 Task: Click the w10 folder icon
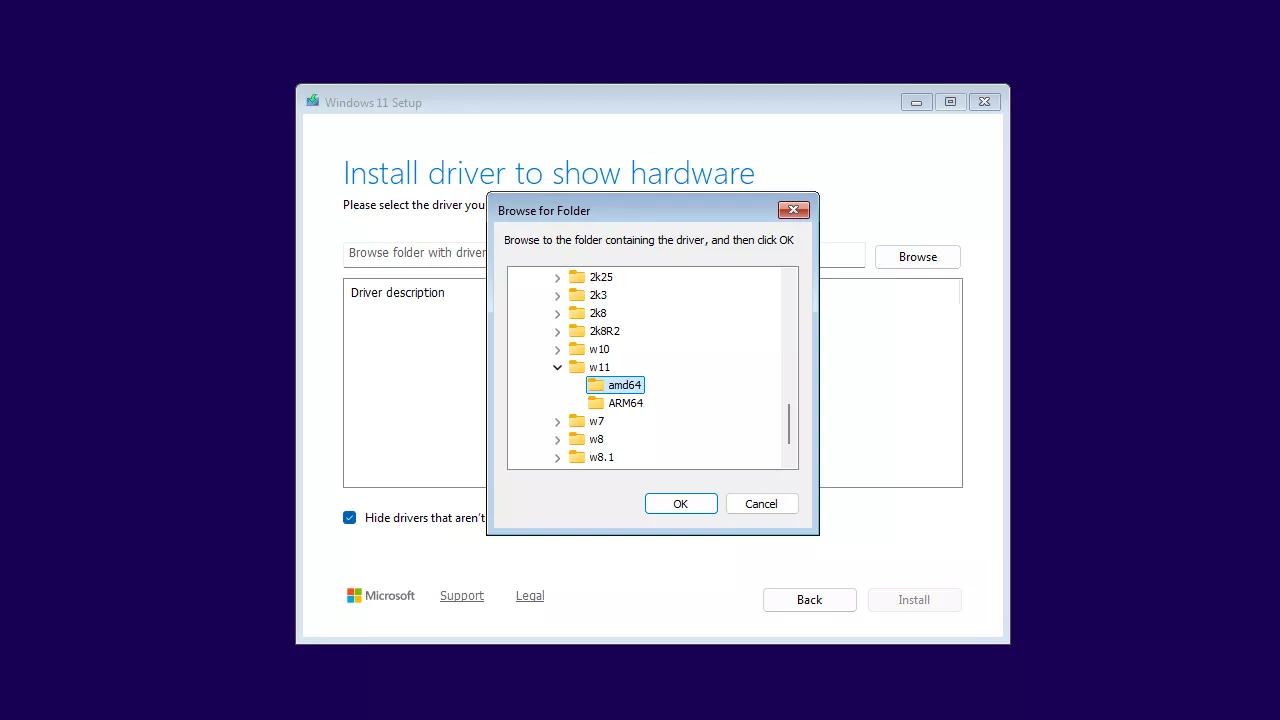pyautogui.click(x=577, y=349)
